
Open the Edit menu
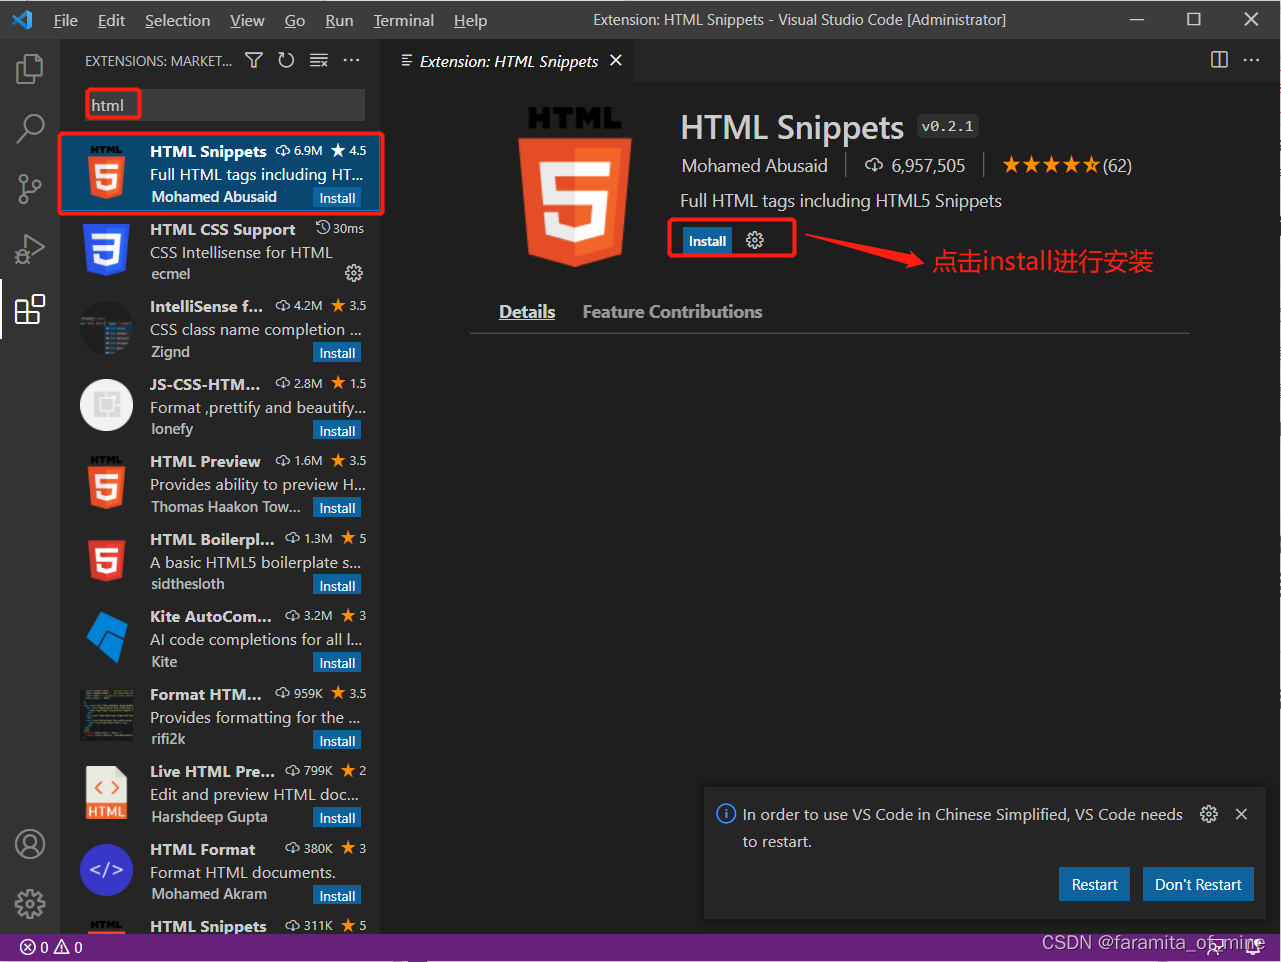(111, 20)
